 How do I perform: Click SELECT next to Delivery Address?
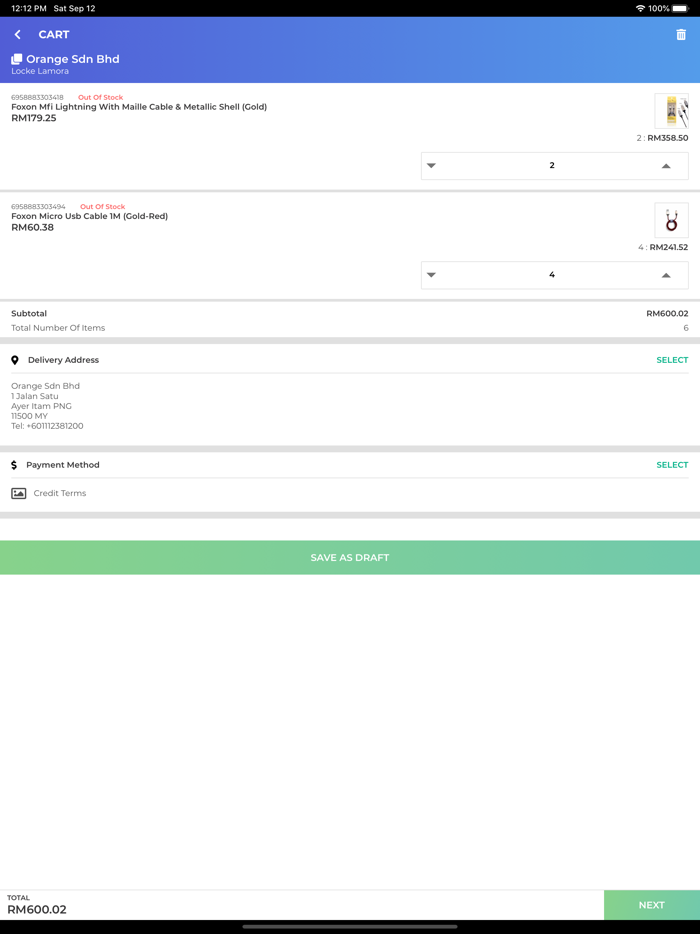pyautogui.click(x=672, y=359)
